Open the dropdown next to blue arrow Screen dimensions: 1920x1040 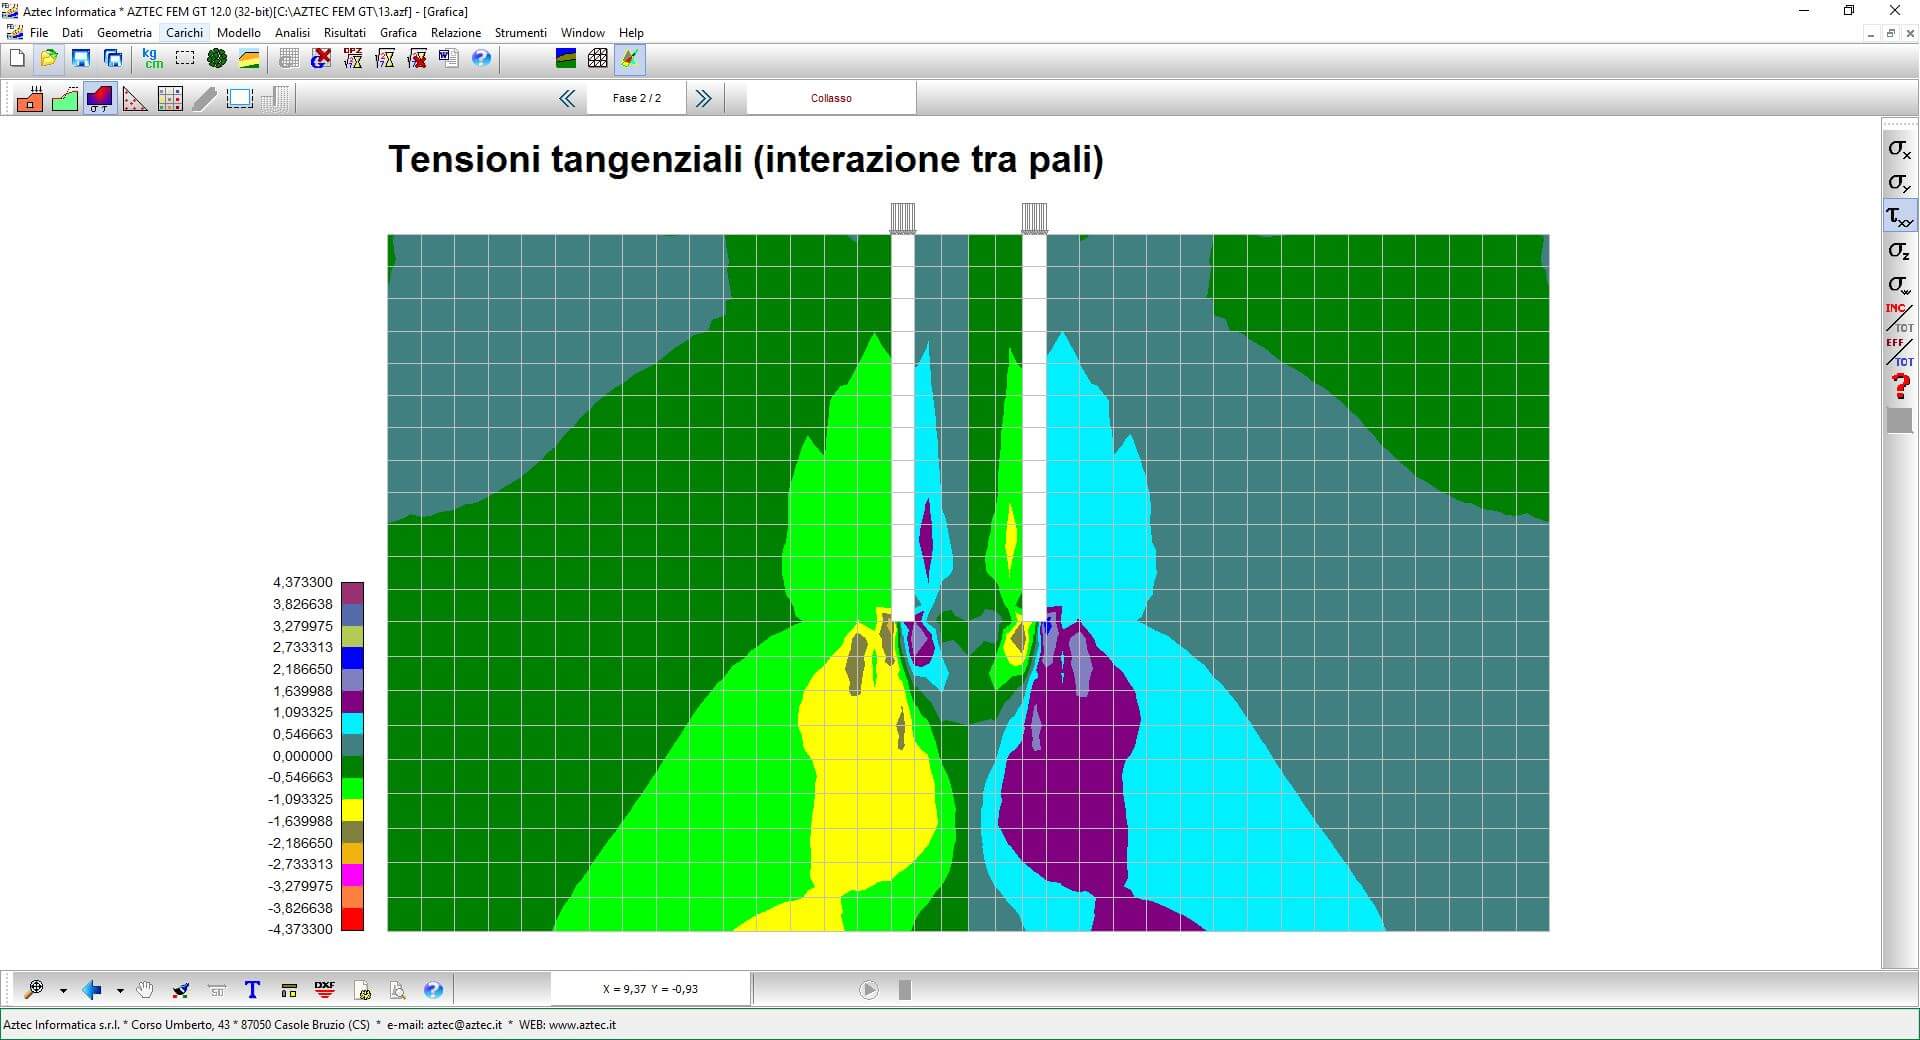[x=120, y=991]
